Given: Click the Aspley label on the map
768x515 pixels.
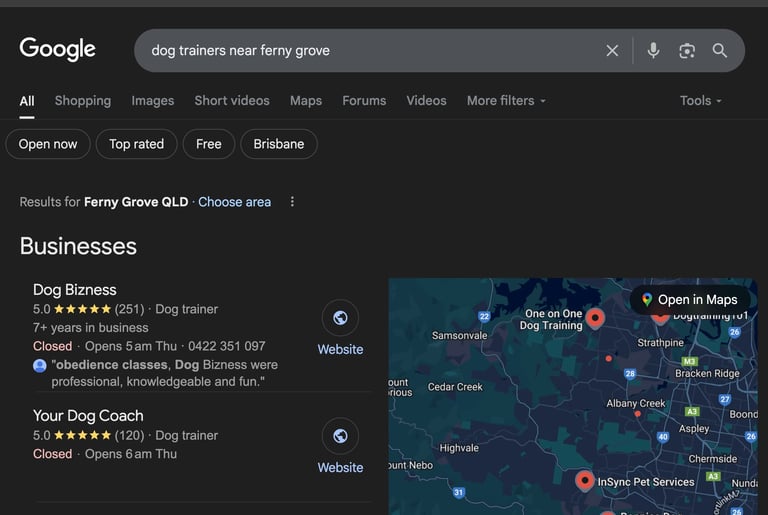Looking at the screenshot, I should tap(694, 428).
